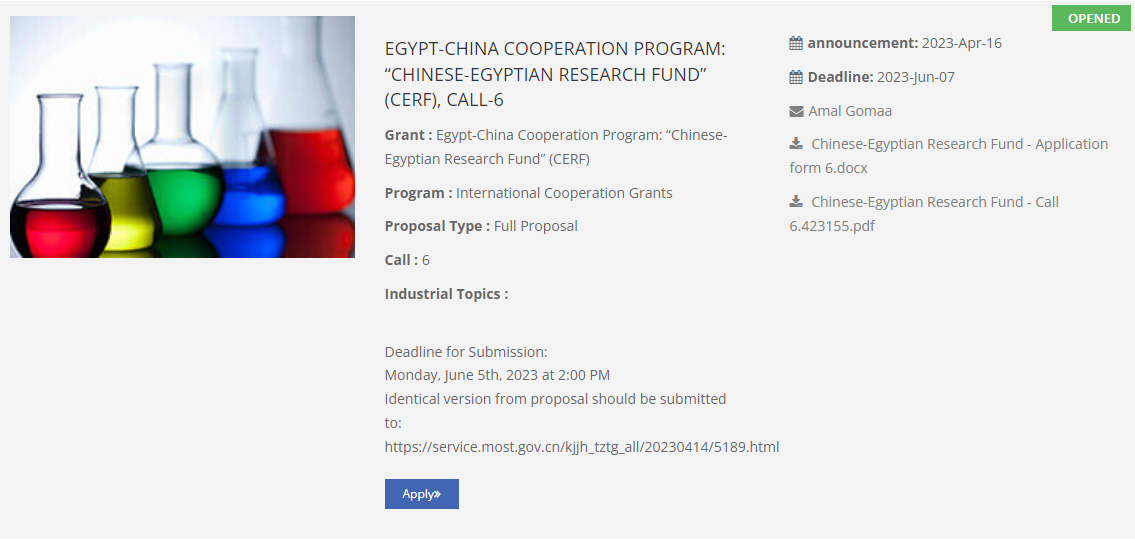Open the laboratory flasks thumbnail image
1135x541 pixels.
[182, 137]
